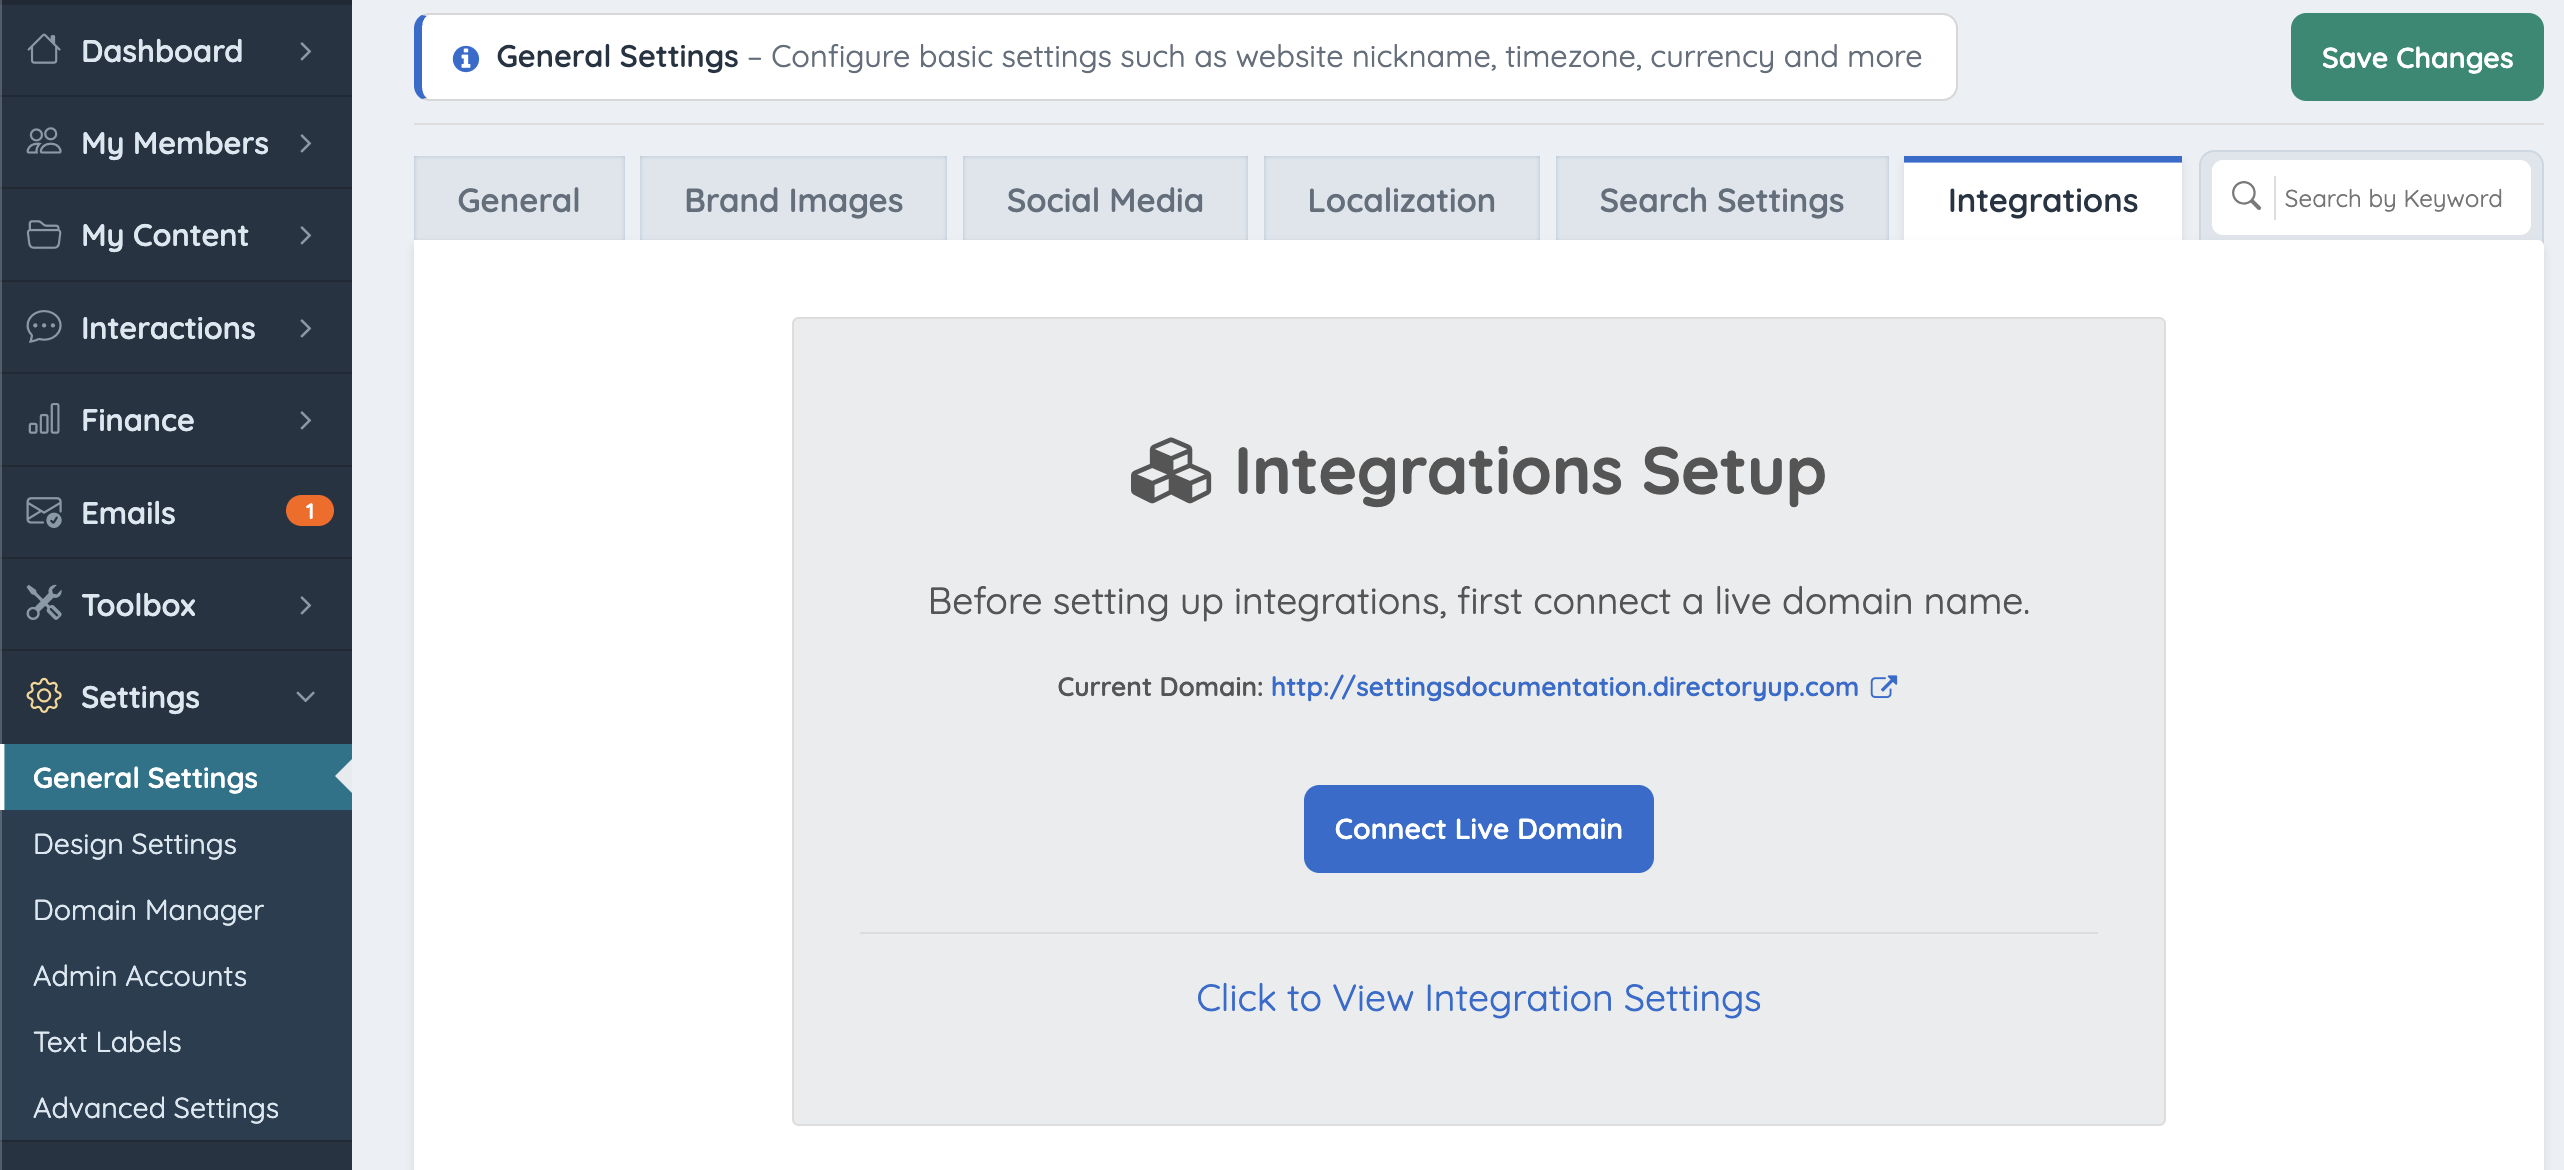
Task: Open the external link icon beside the domain
Action: pos(1883,687)
